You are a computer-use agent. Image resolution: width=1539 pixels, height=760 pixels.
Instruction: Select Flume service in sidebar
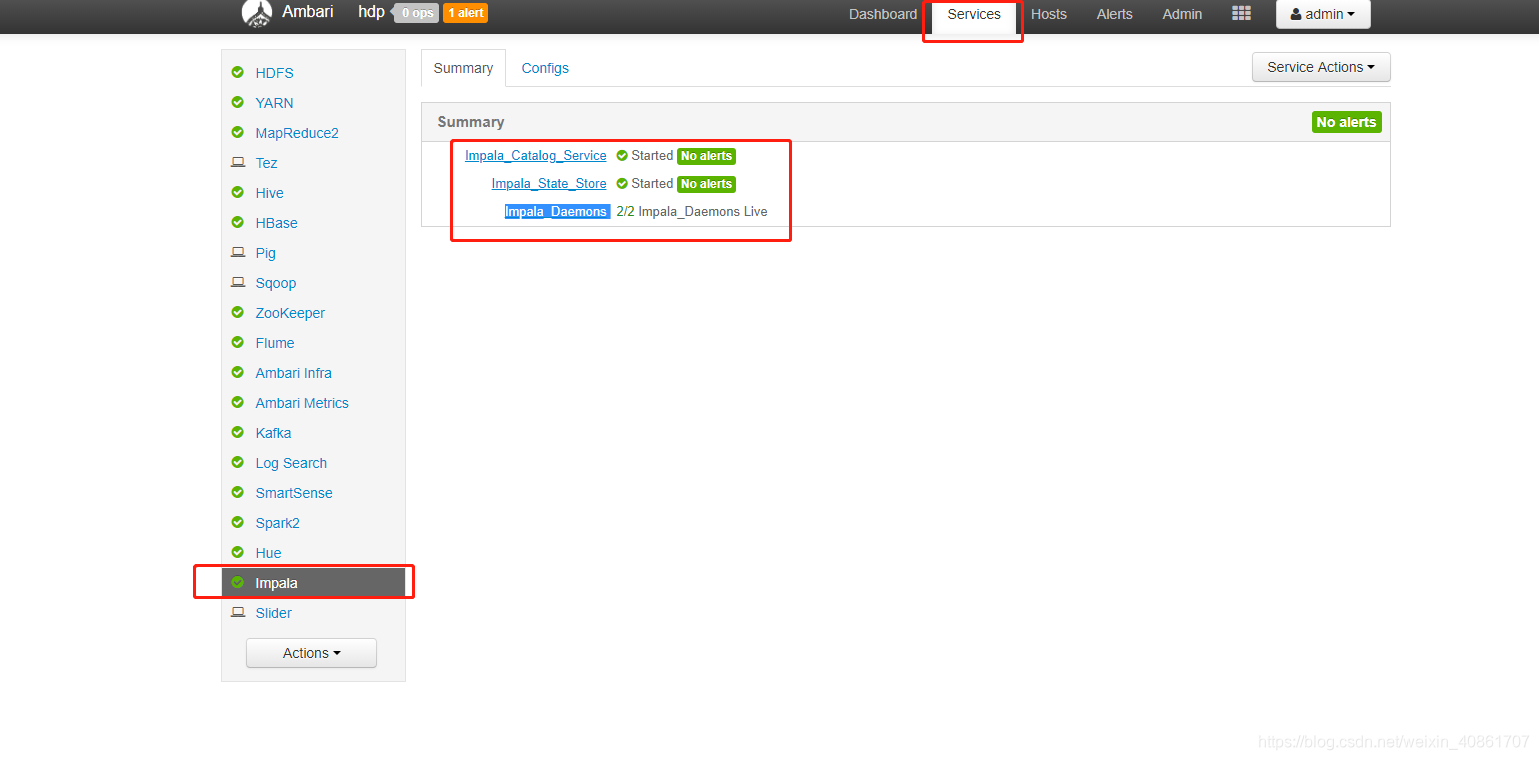click(x=274, y=343)
